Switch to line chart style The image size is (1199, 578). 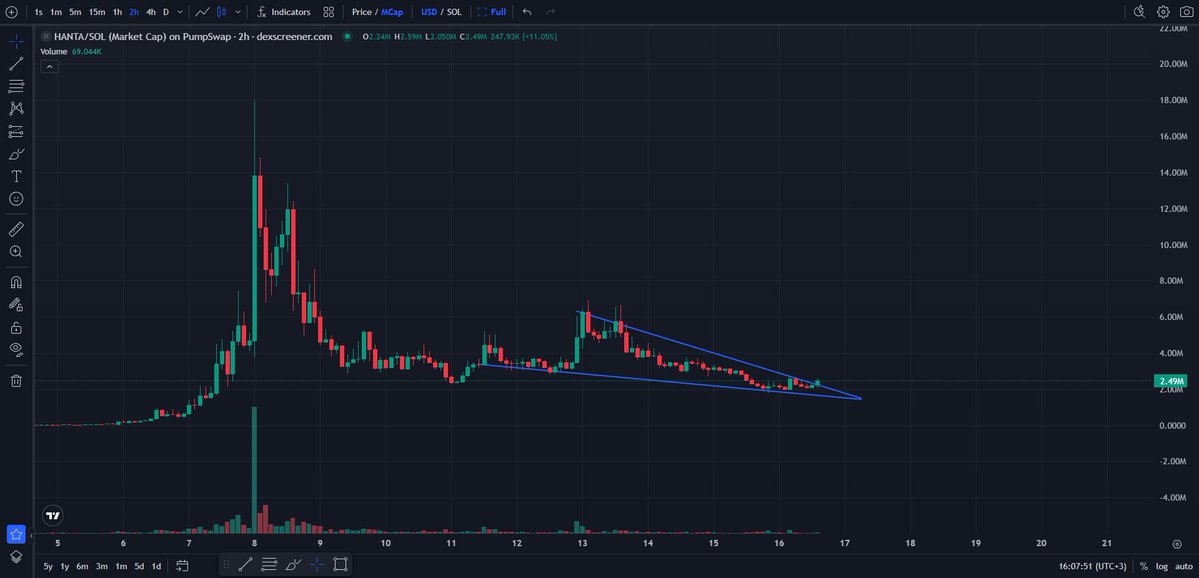click(203, 12)
